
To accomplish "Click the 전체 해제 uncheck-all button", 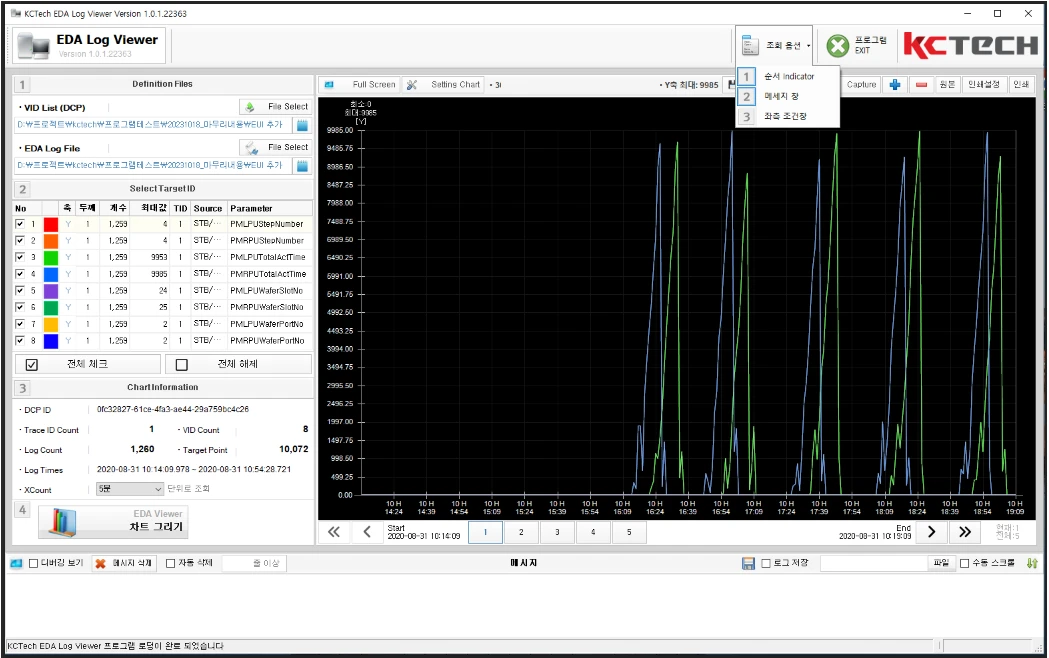I will tap(238, 364).
